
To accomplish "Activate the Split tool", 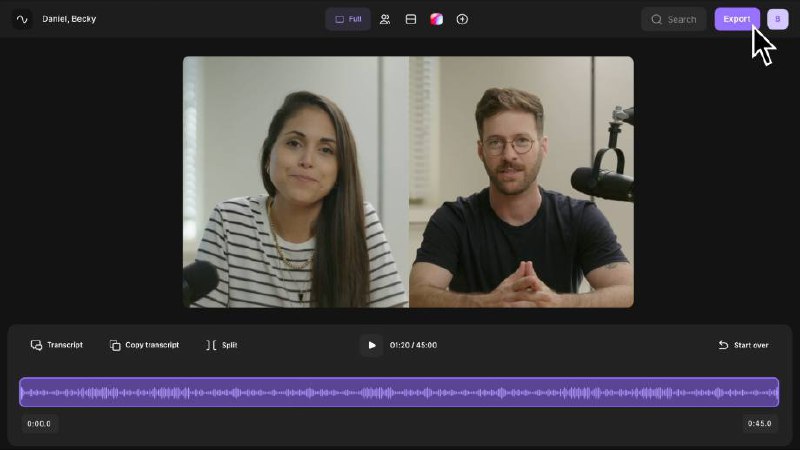I will pyautogui.click(x=221, y=345).
